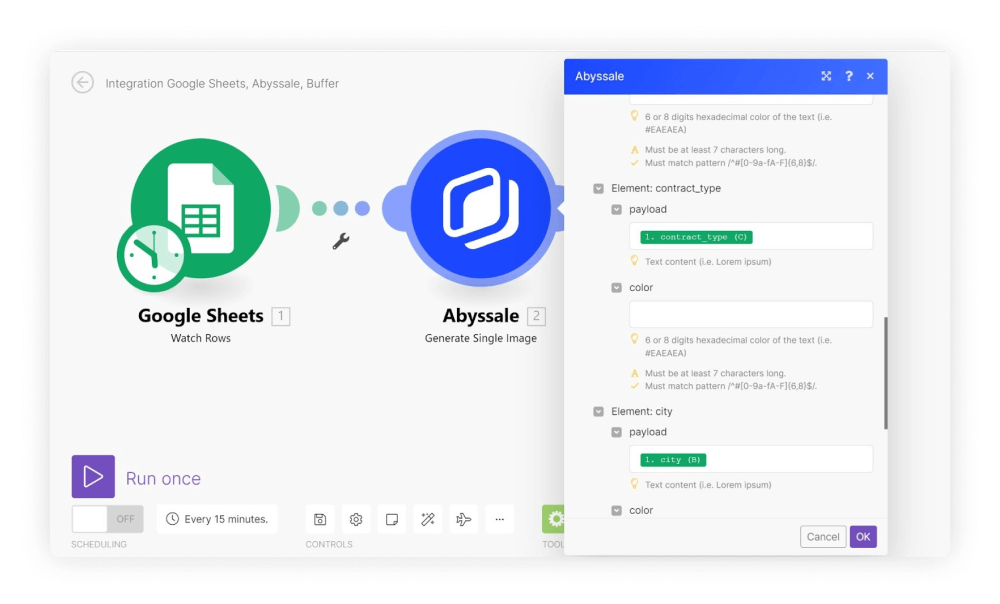1000x604 pixels.
Task: Open help in the Abyssale dialog
Action: point(849,76)
